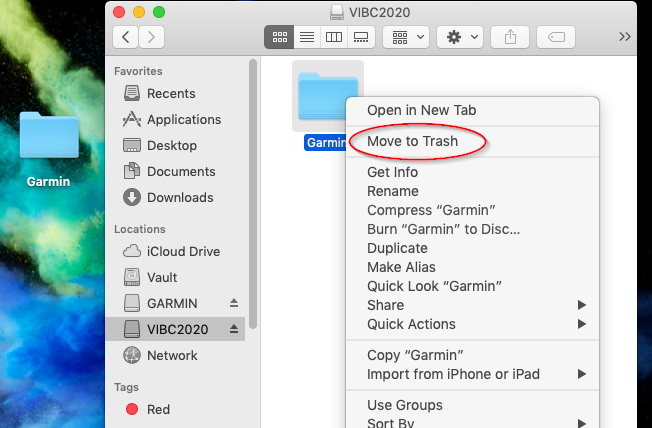Choose Rename from context menu

[x=472, y=191]
